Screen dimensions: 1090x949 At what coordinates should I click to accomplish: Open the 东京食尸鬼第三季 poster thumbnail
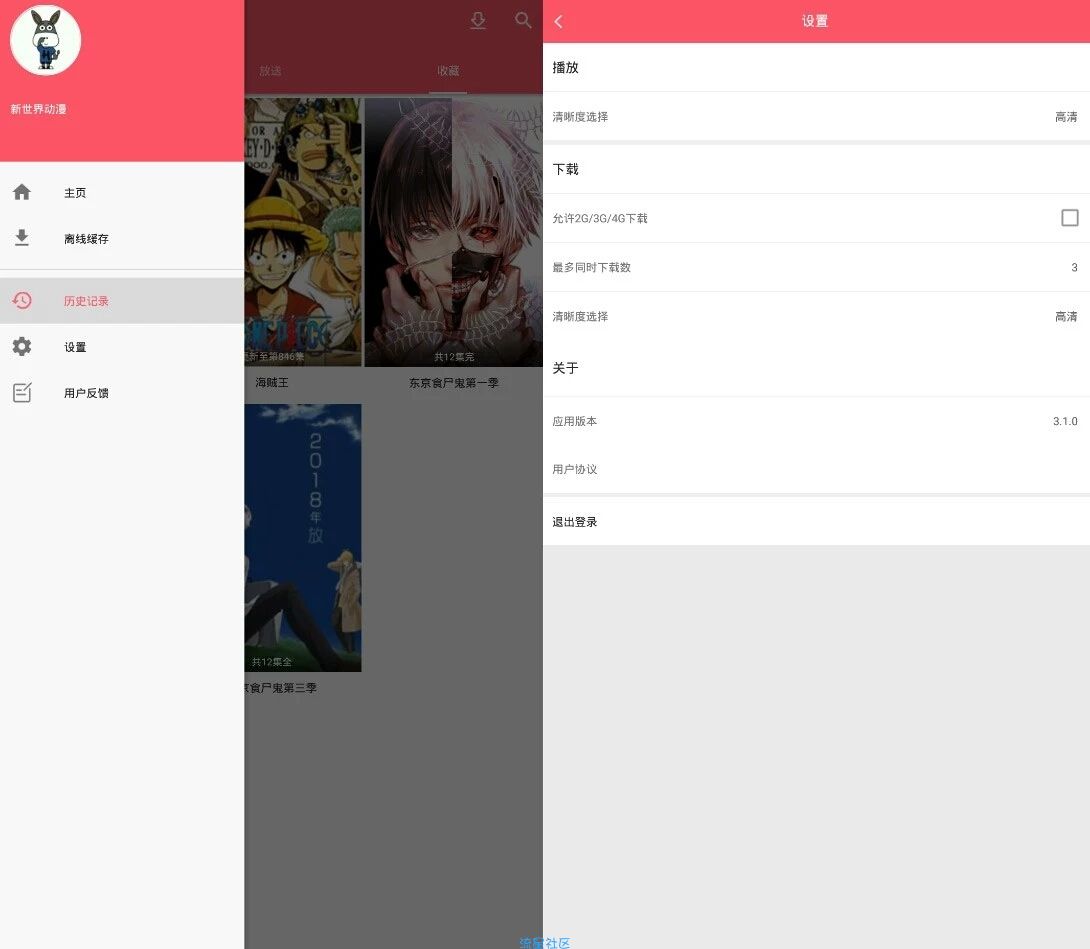pyautogui.click(x=303, y=537)
